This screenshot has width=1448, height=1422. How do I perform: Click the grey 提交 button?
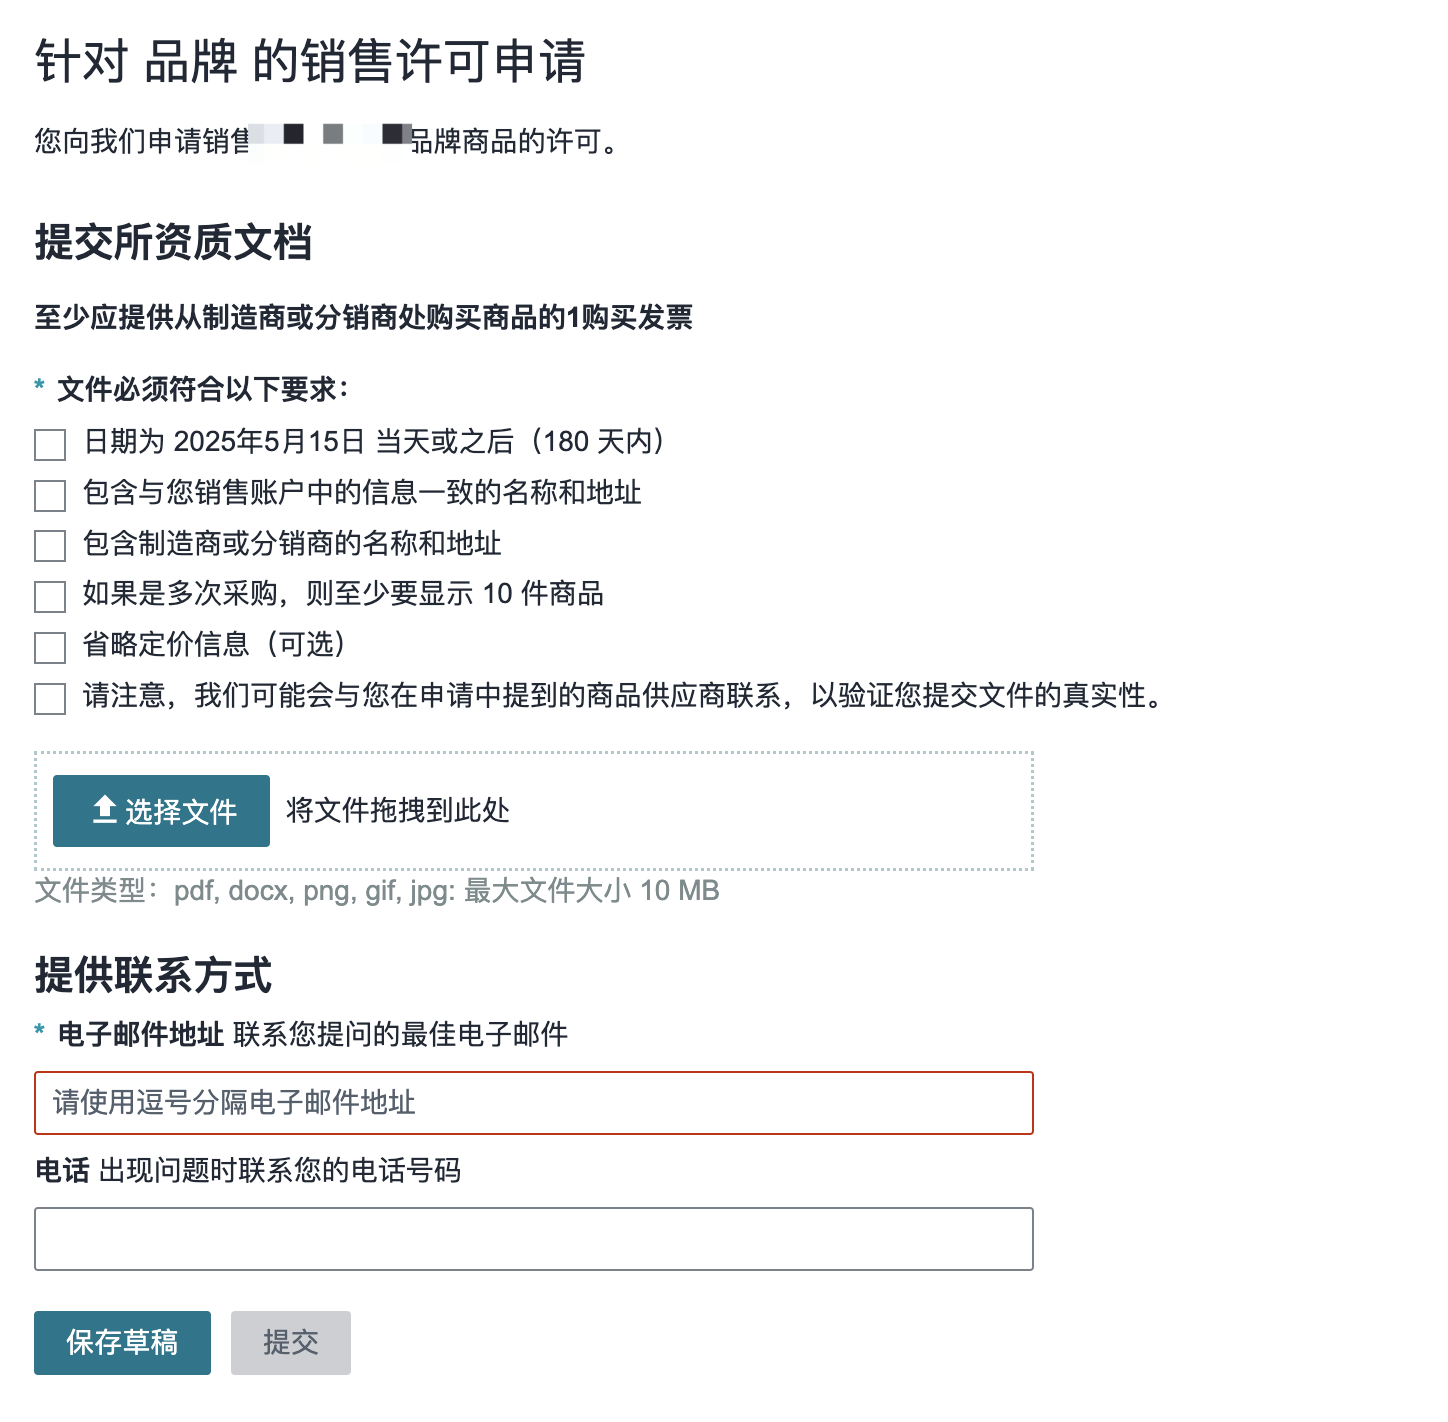[x=290, y=1342]
